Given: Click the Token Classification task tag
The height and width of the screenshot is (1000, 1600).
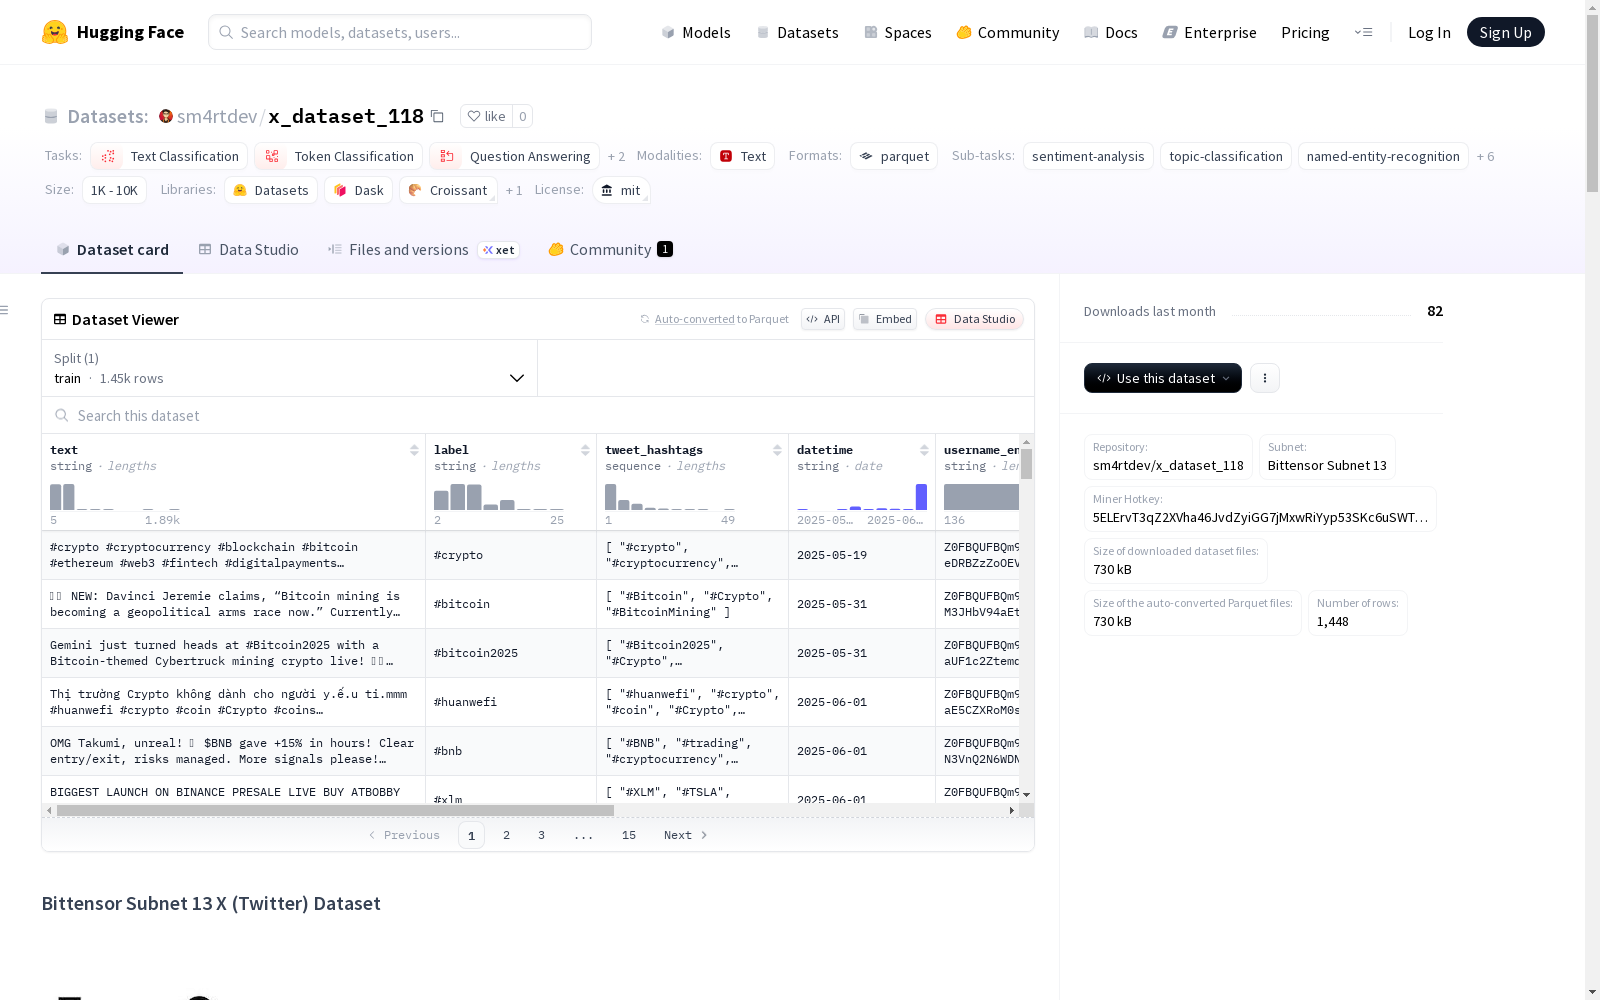Looking at the screenshot, I should [338, 156].
